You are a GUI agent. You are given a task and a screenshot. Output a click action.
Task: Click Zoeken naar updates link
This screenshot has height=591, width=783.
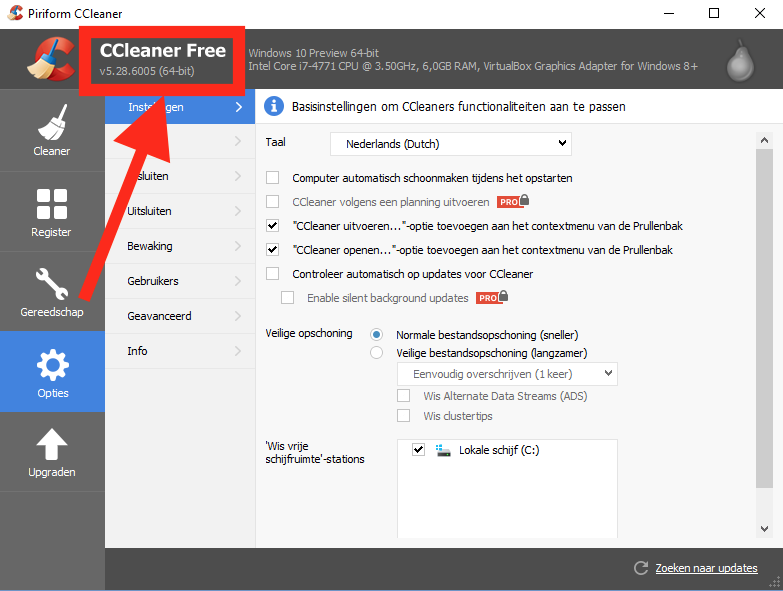coord(706,568)
